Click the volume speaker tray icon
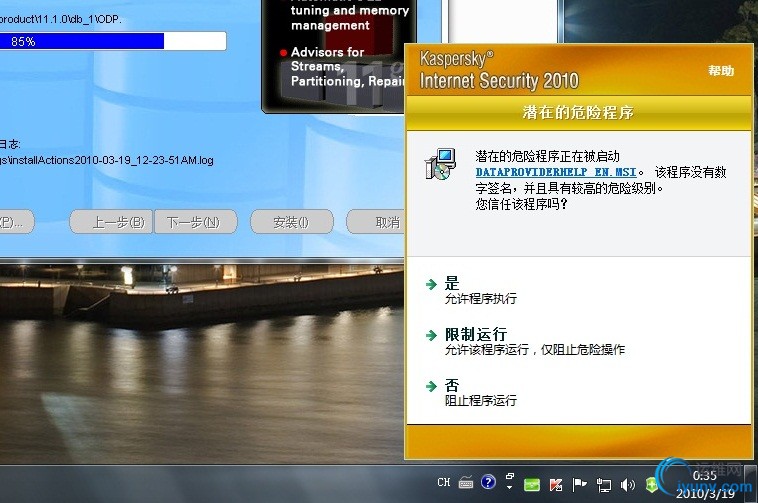This screenshot has height=503, width=758. (x=627, y=485)
